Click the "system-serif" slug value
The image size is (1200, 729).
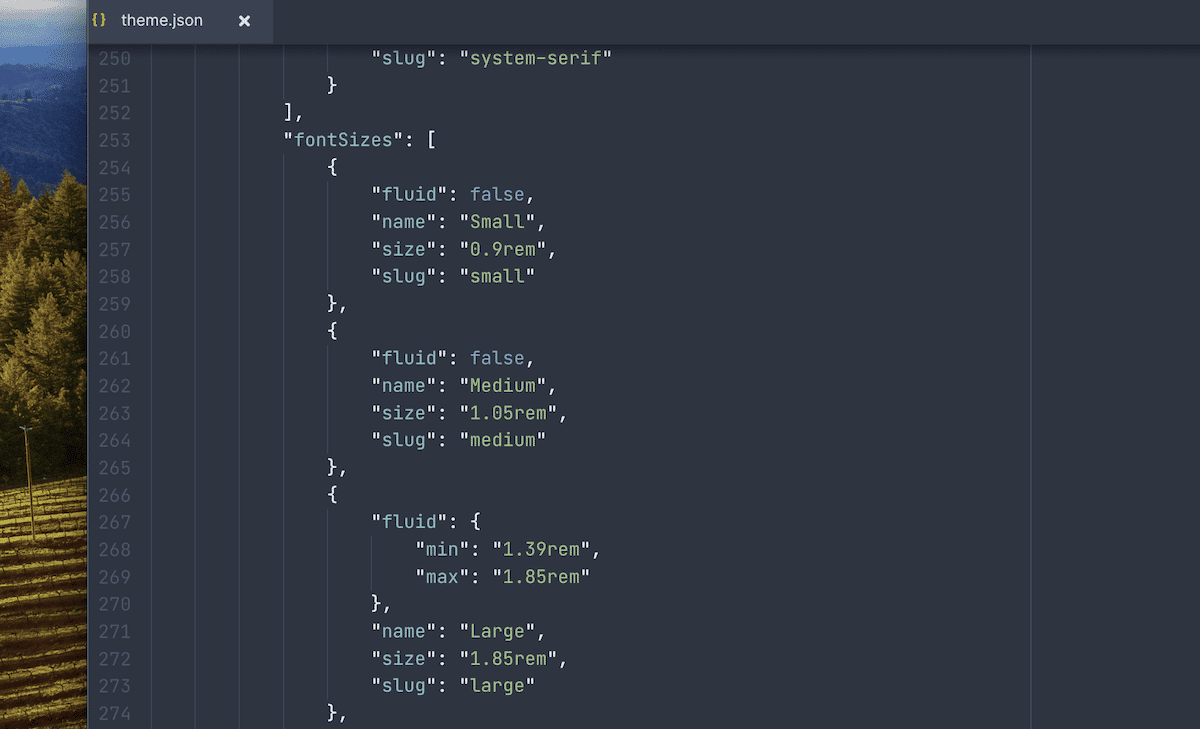tap(537, 57)
